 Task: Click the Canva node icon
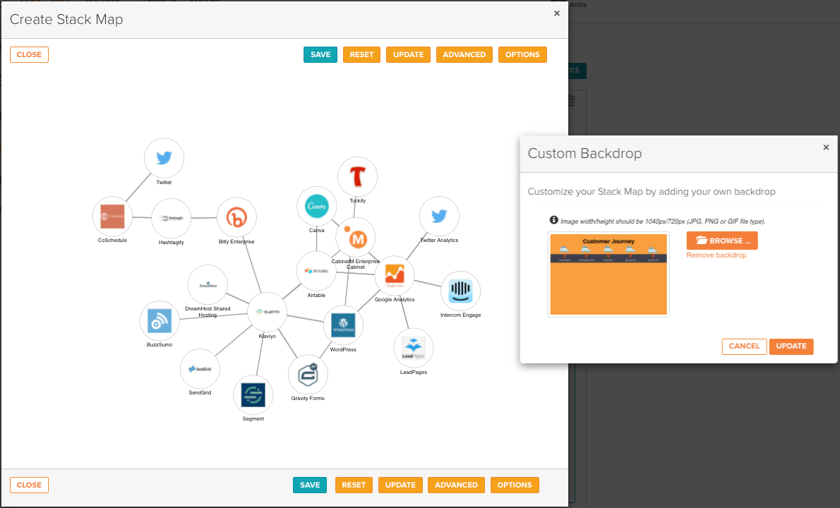pos(317,206)
